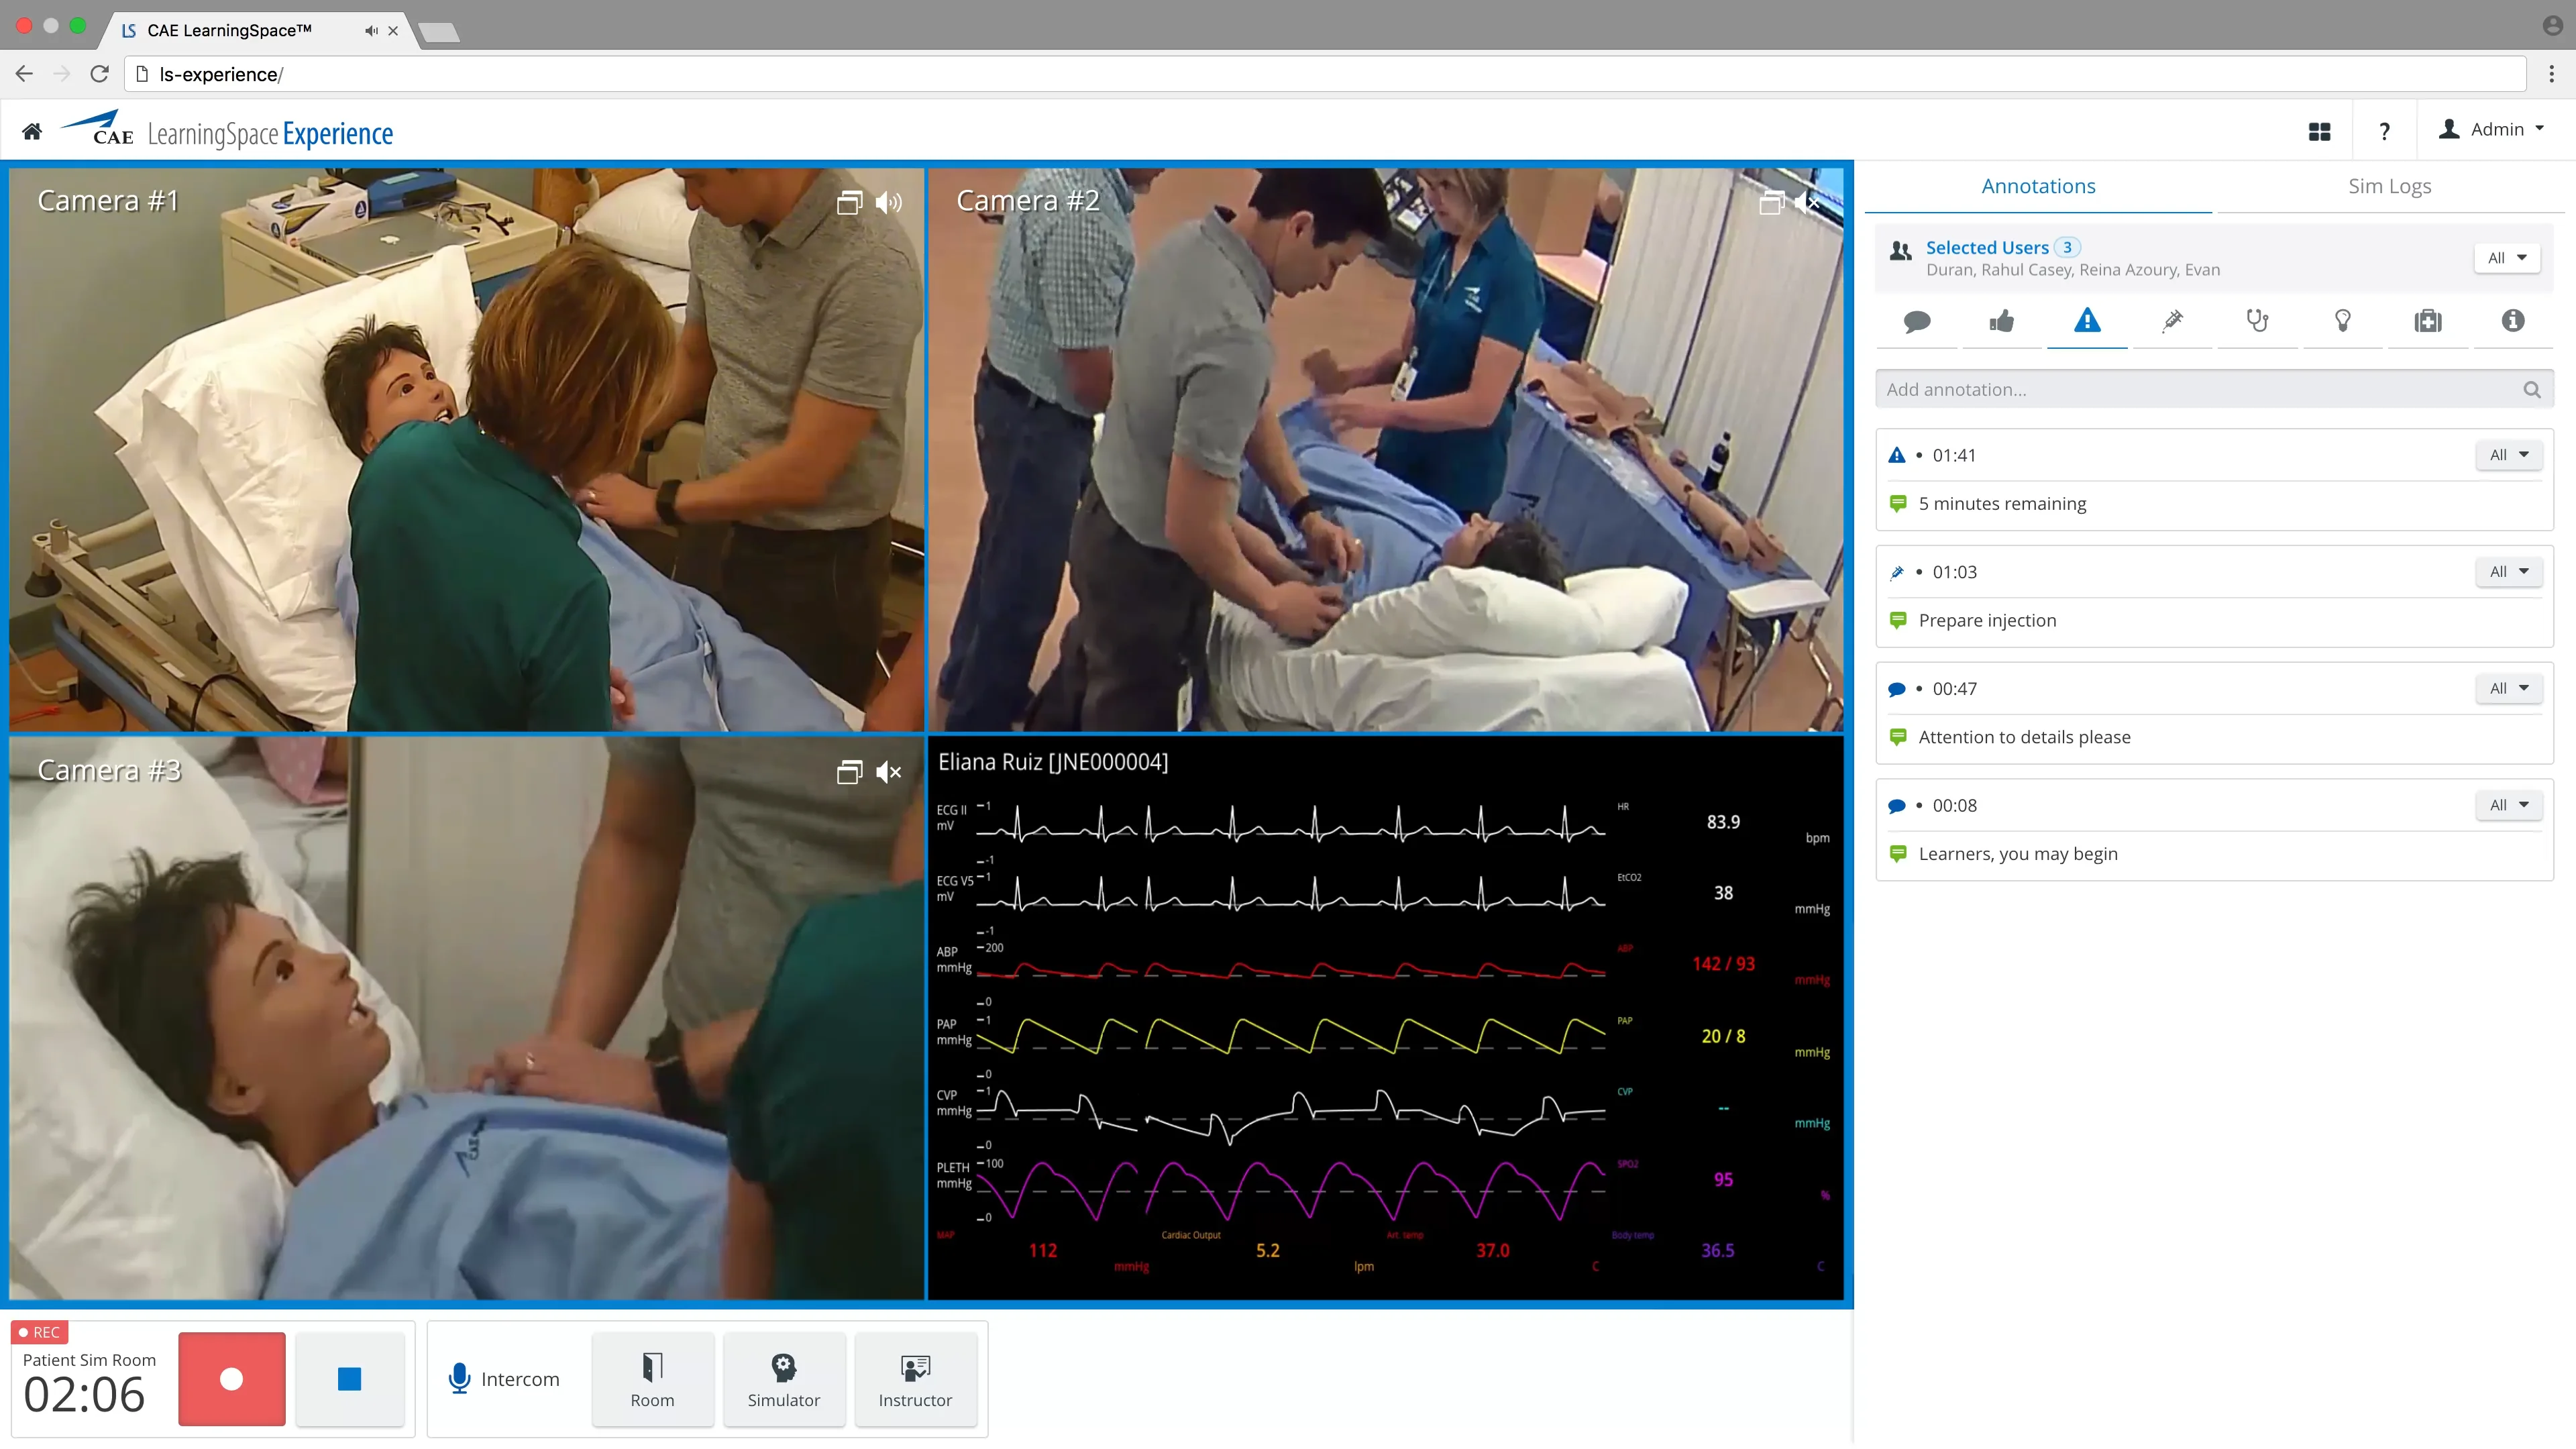Open a new browser tab

tap(438, 33)
